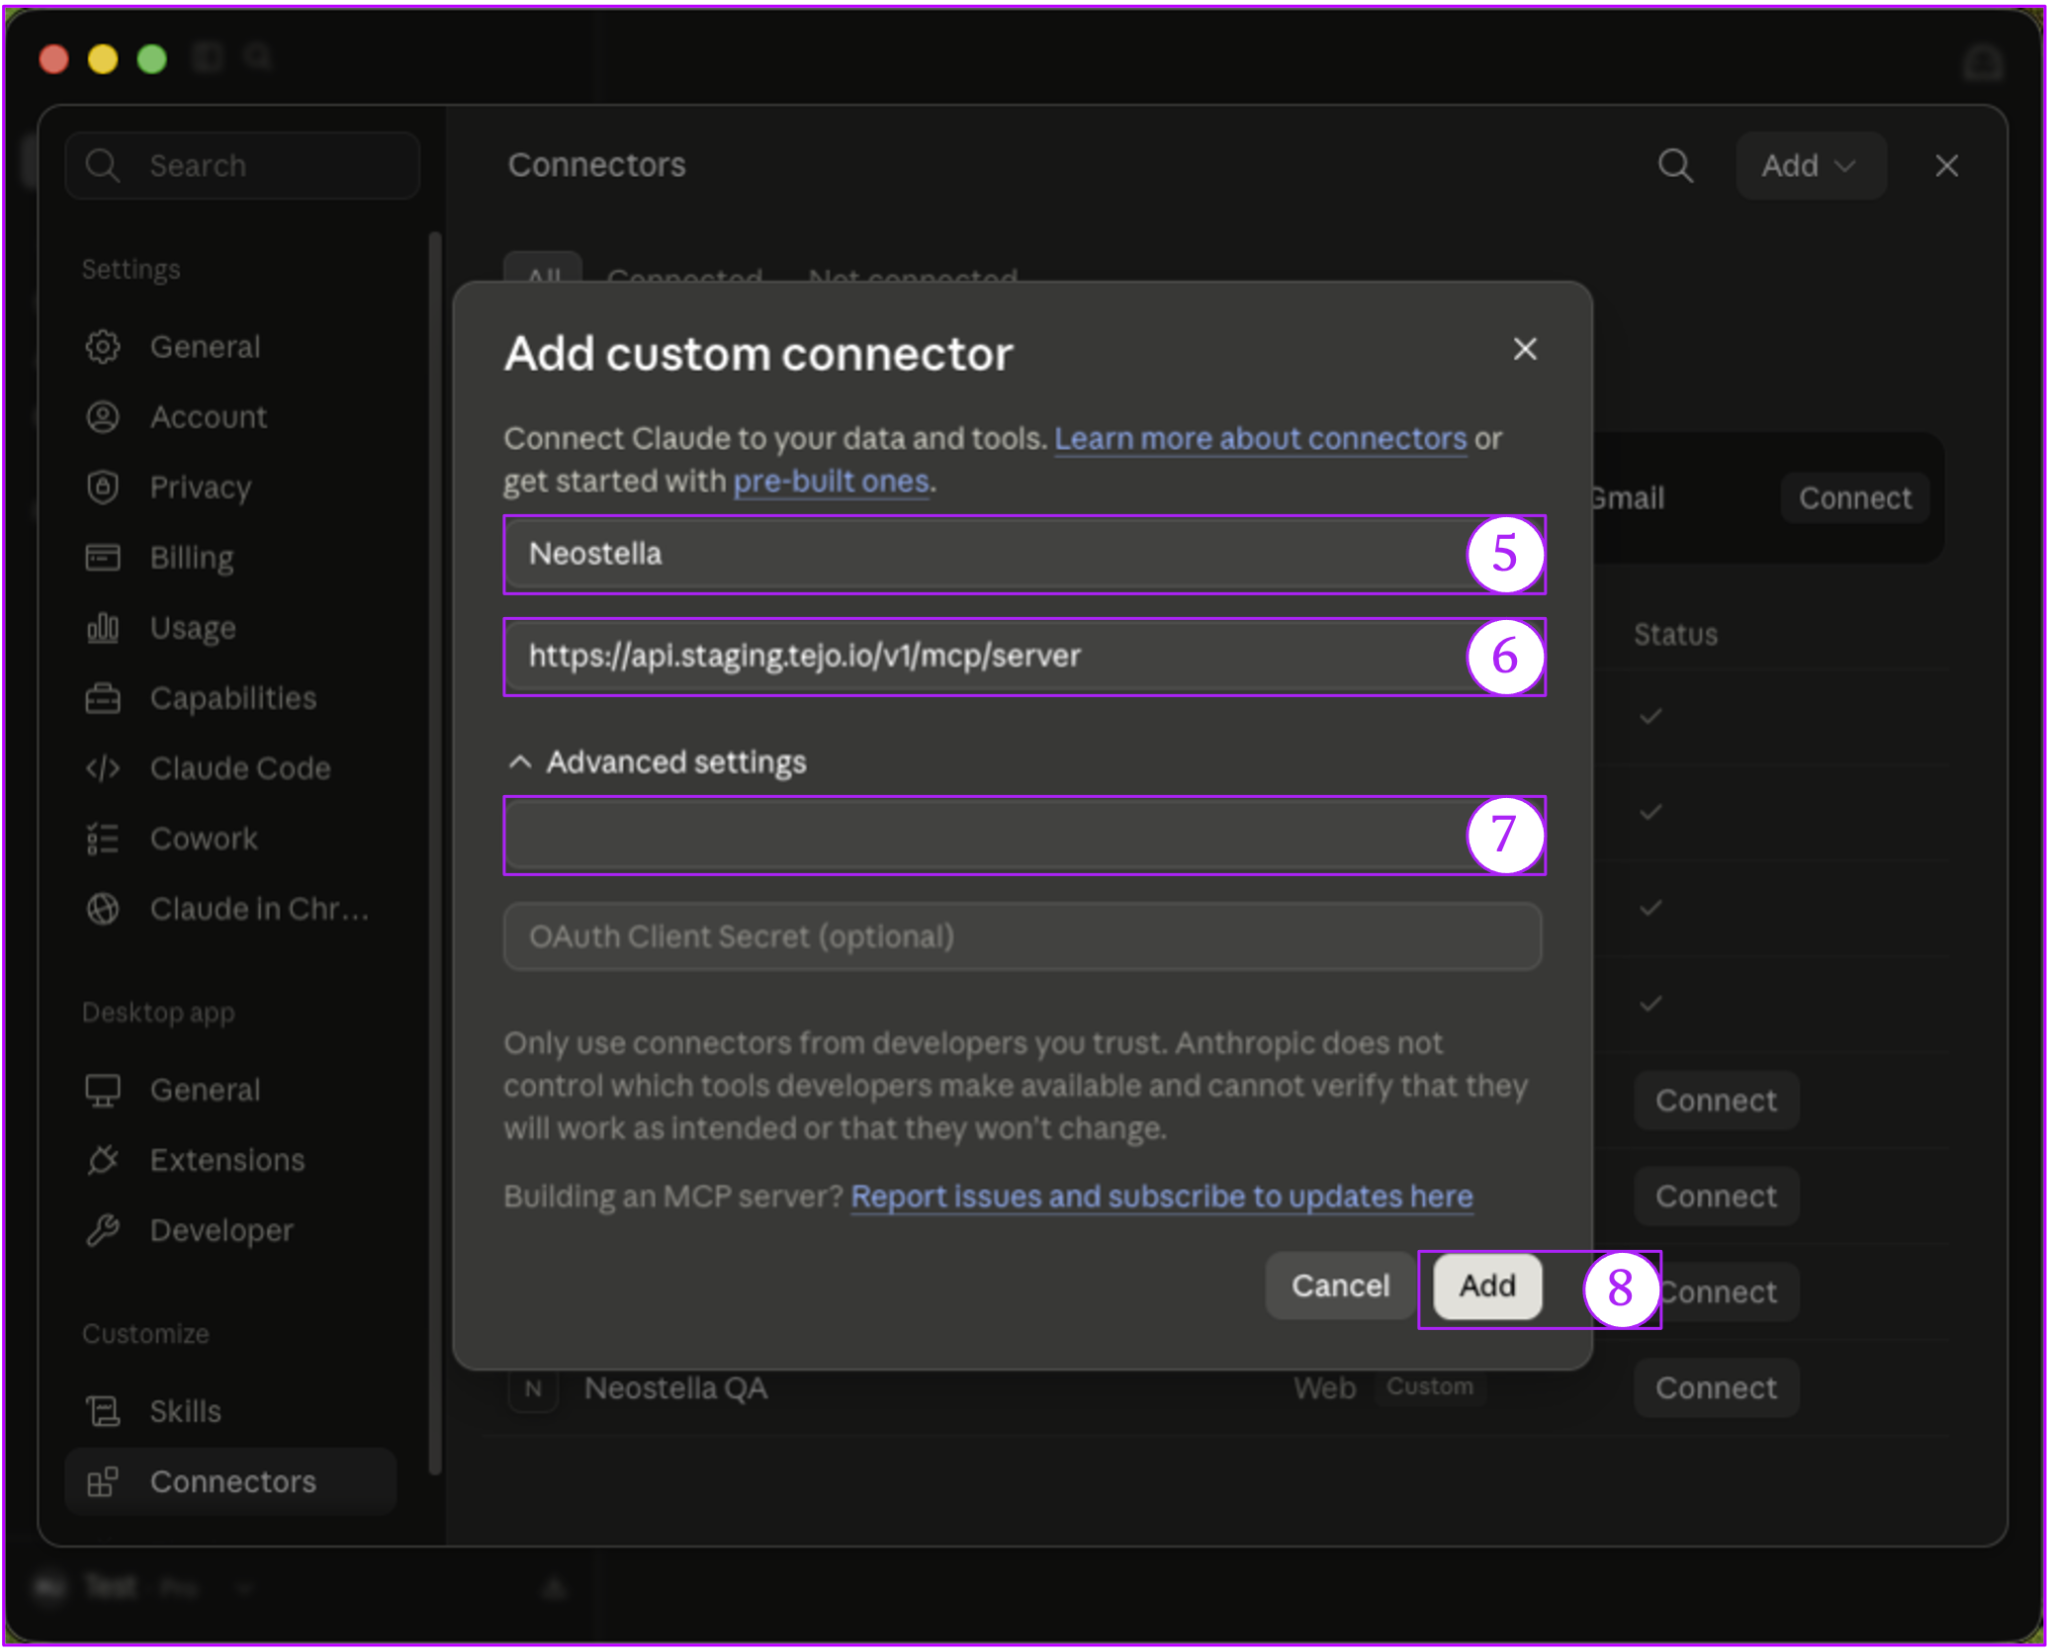Click the connector name field containing Neostella
The width and height of the screenshot is (2048, 1649).
point(1022,553)
